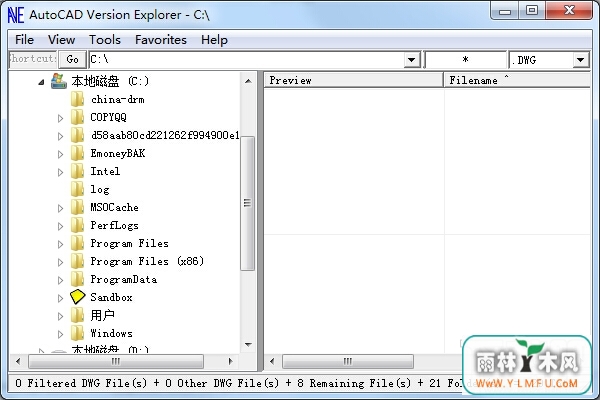600x400 pixels.
Task: Click the asterisk filename filter field
Action: pyautogui.click(x=465, y=60)
